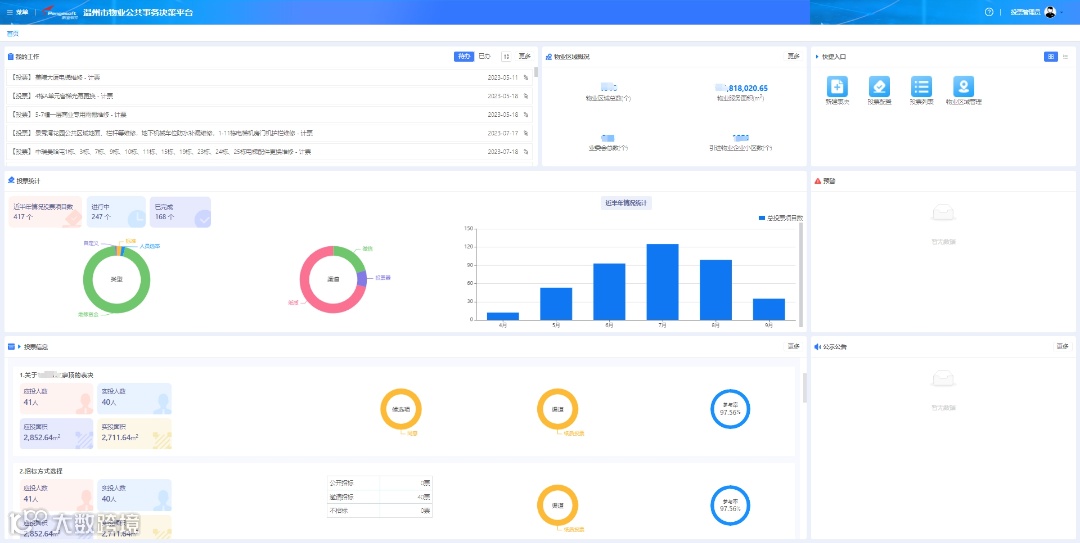
Task: Click the announcements speaker icon
Action: (x=817, y=347)
